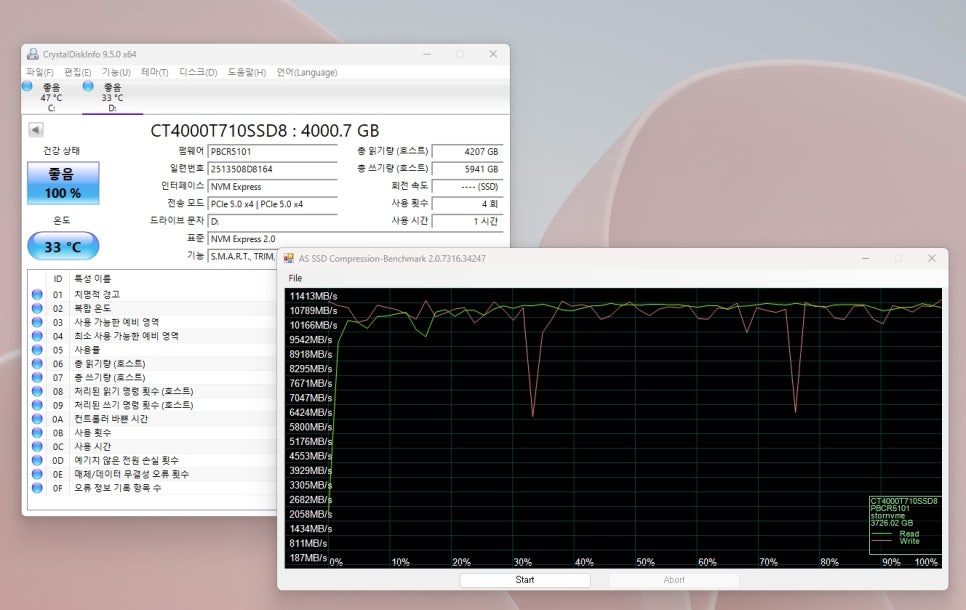Open the 언어(Language) menu
Screen dimensions: 966x610
coord(307,72)
